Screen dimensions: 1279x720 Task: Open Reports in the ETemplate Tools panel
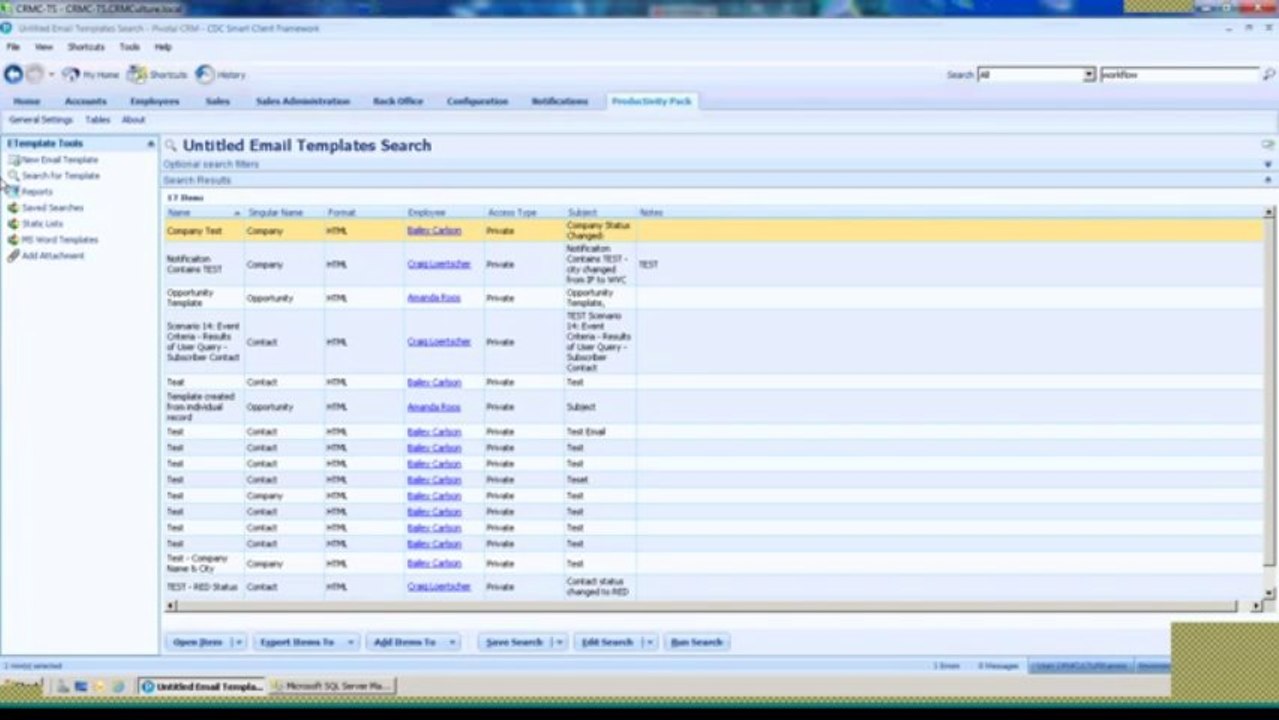tap(30, 192)
